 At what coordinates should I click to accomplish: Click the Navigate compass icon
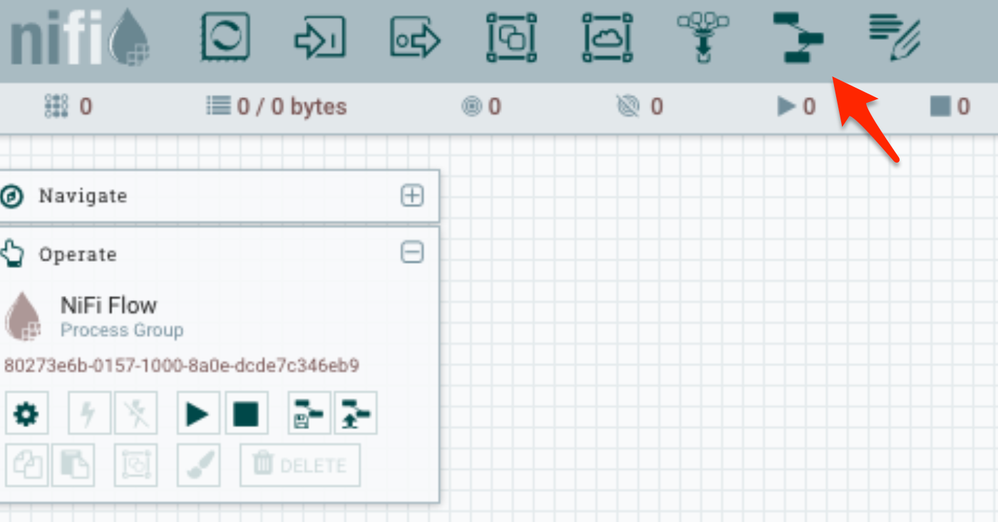pos(11,196)
